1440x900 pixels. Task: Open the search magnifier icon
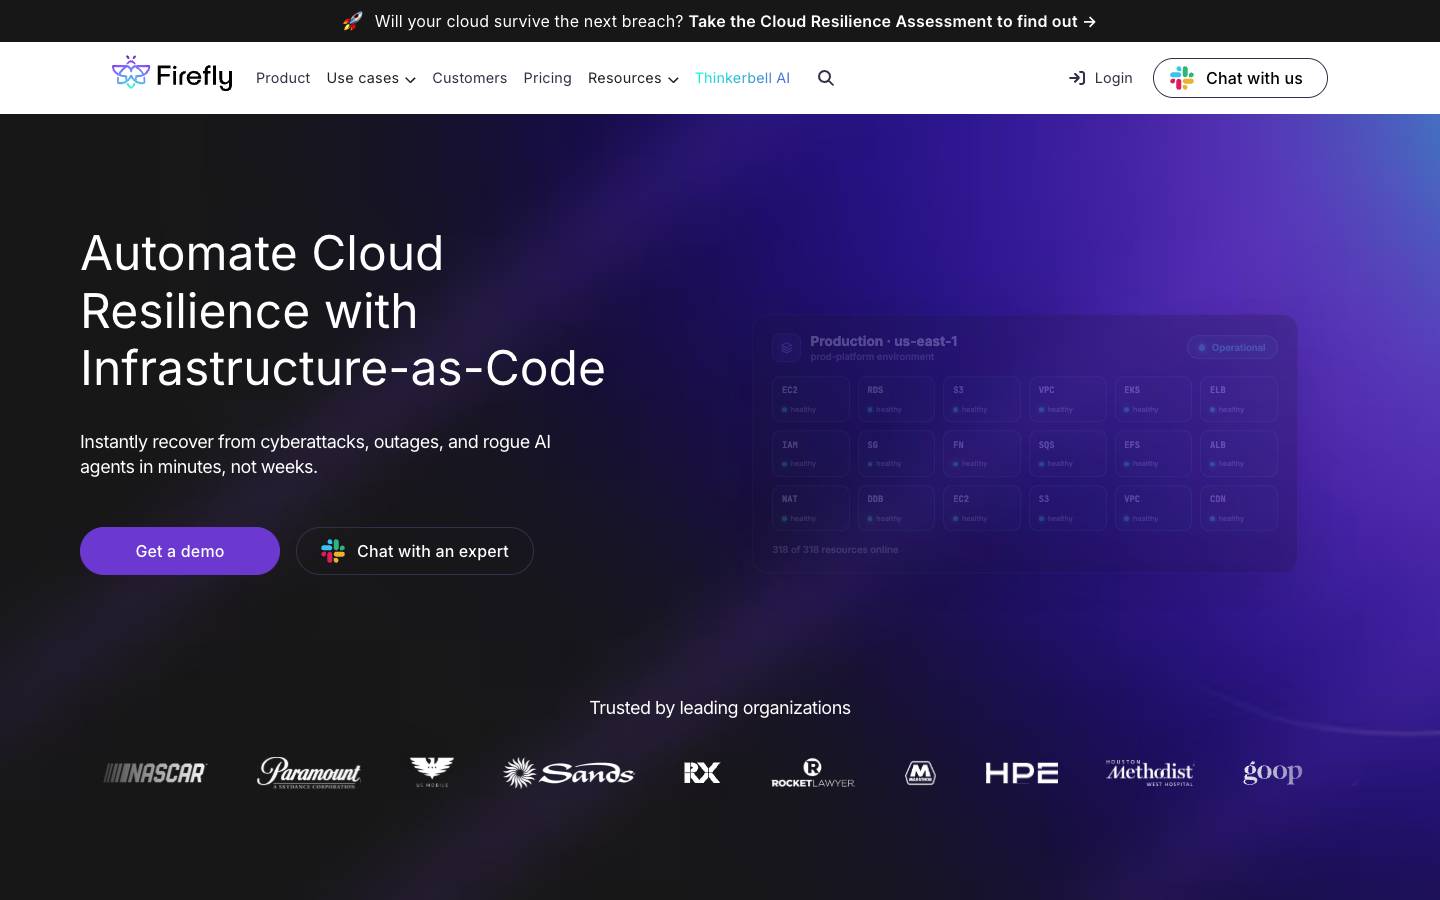[x=826, y=78]
